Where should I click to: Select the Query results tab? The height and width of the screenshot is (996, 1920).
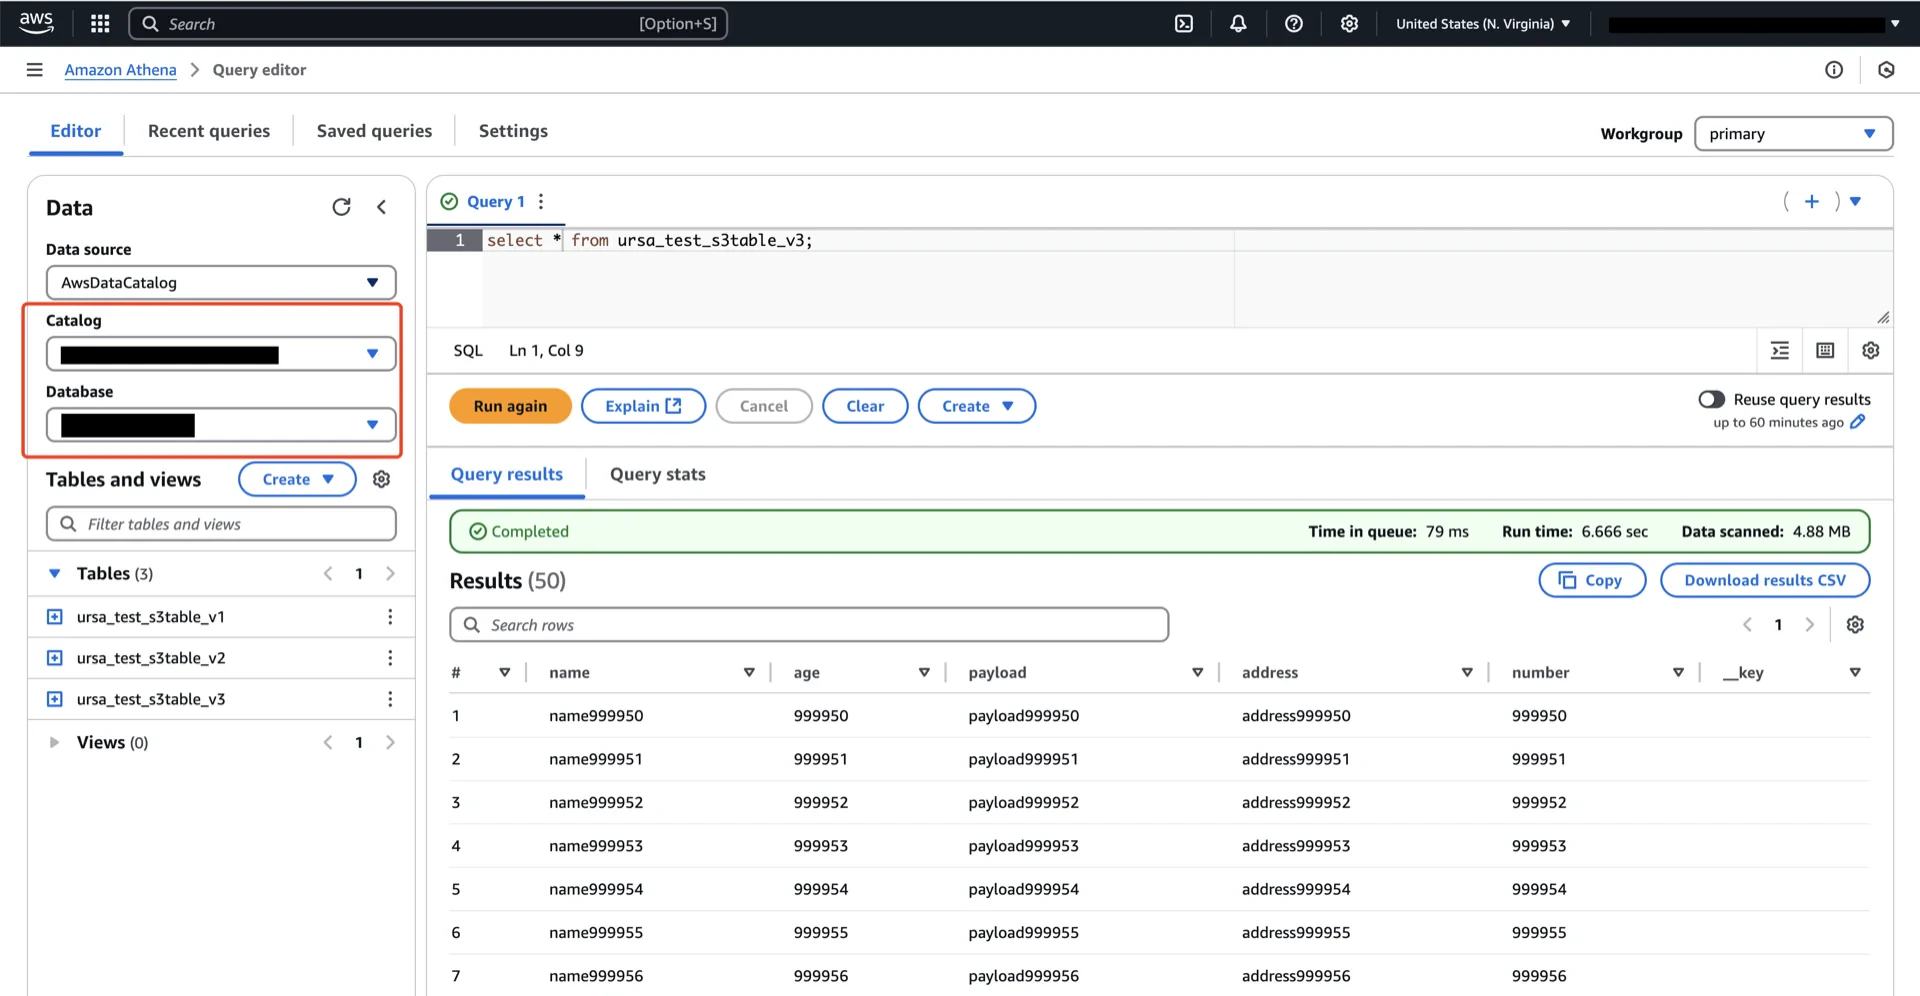point(507,475)
